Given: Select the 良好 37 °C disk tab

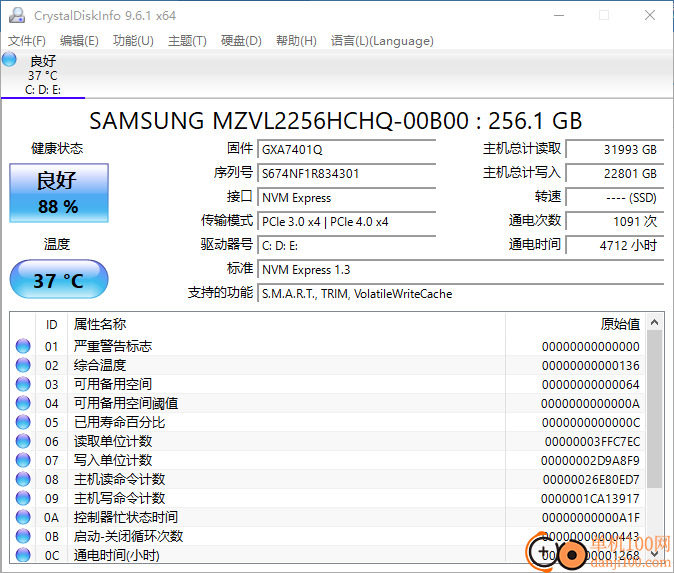Looking at the screenshot, I should [x=43, y=75].
